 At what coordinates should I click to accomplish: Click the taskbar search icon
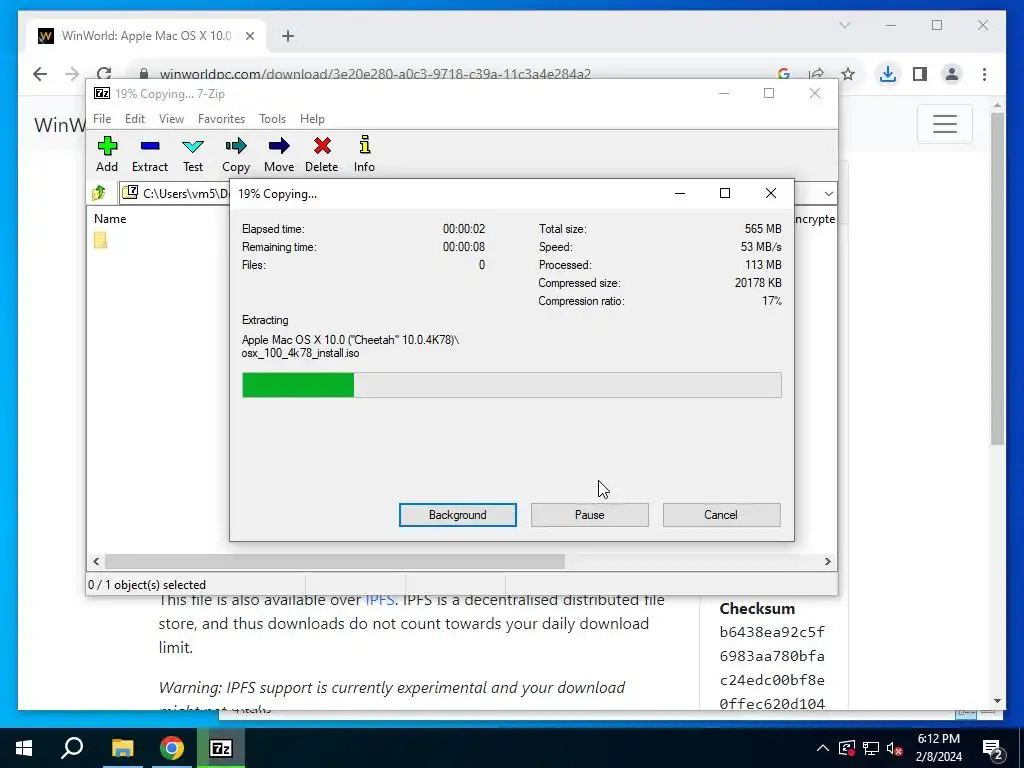[x=72, y=748]
